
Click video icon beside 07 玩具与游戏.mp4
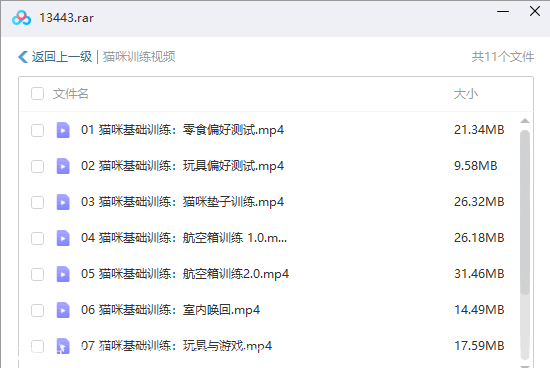pos(63,346)
